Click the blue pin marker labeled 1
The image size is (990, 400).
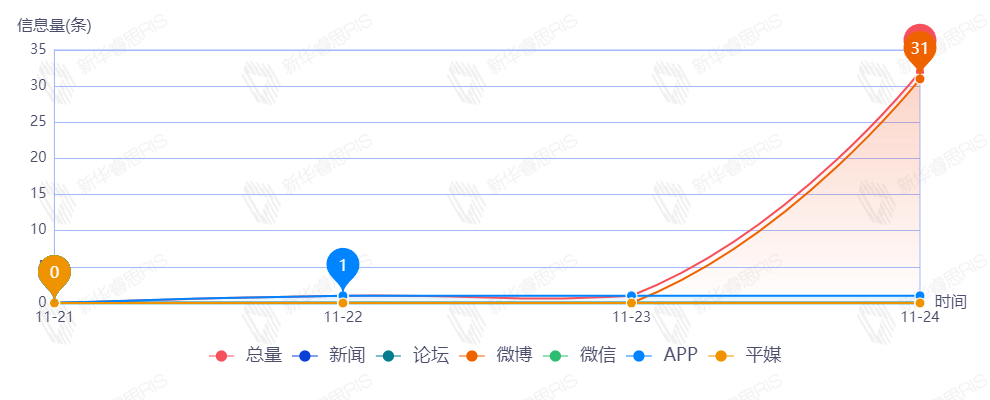point(343,266)
